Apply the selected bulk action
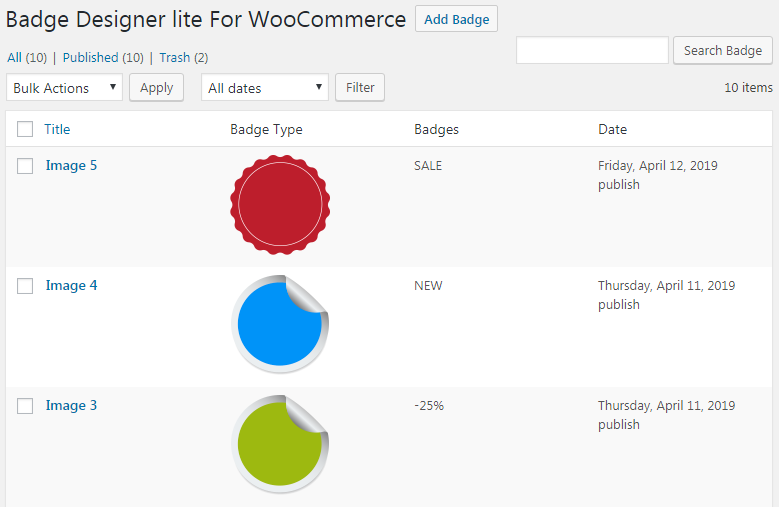The image size is (779, 507). (x=156, y=87)
